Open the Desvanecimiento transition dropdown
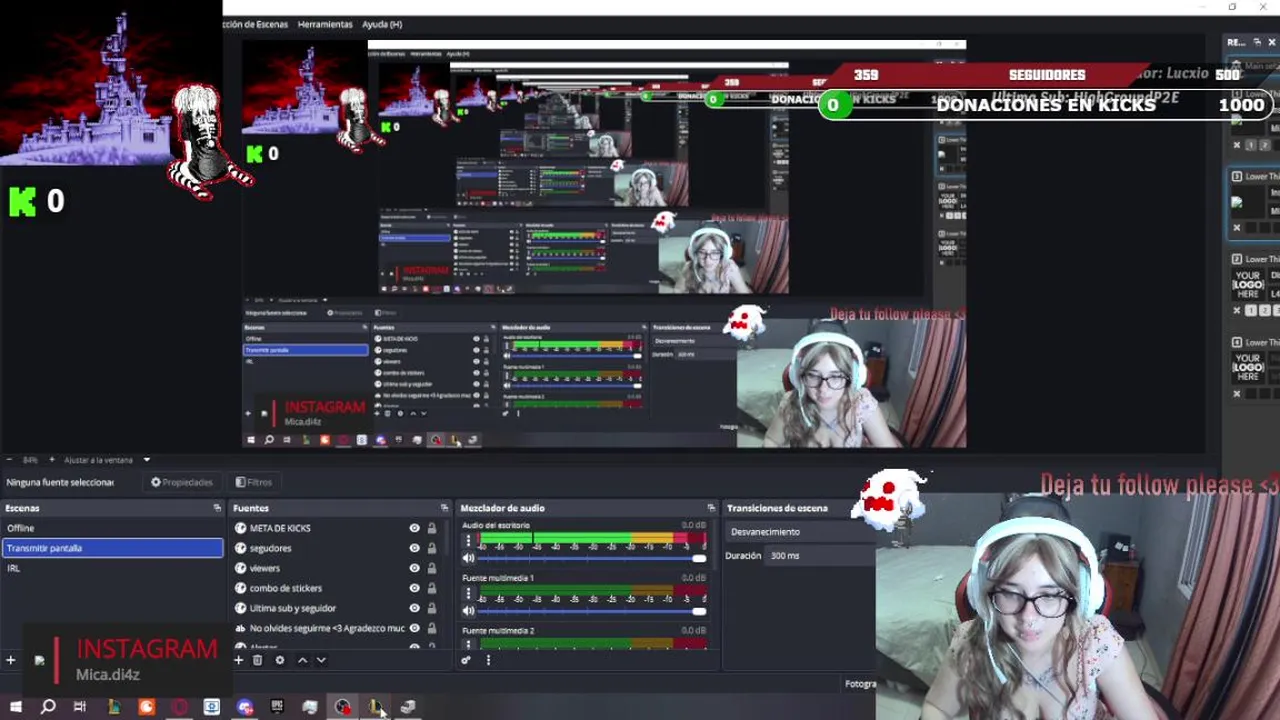This screenshot has height=720, width=1280. tap(801, 532)
